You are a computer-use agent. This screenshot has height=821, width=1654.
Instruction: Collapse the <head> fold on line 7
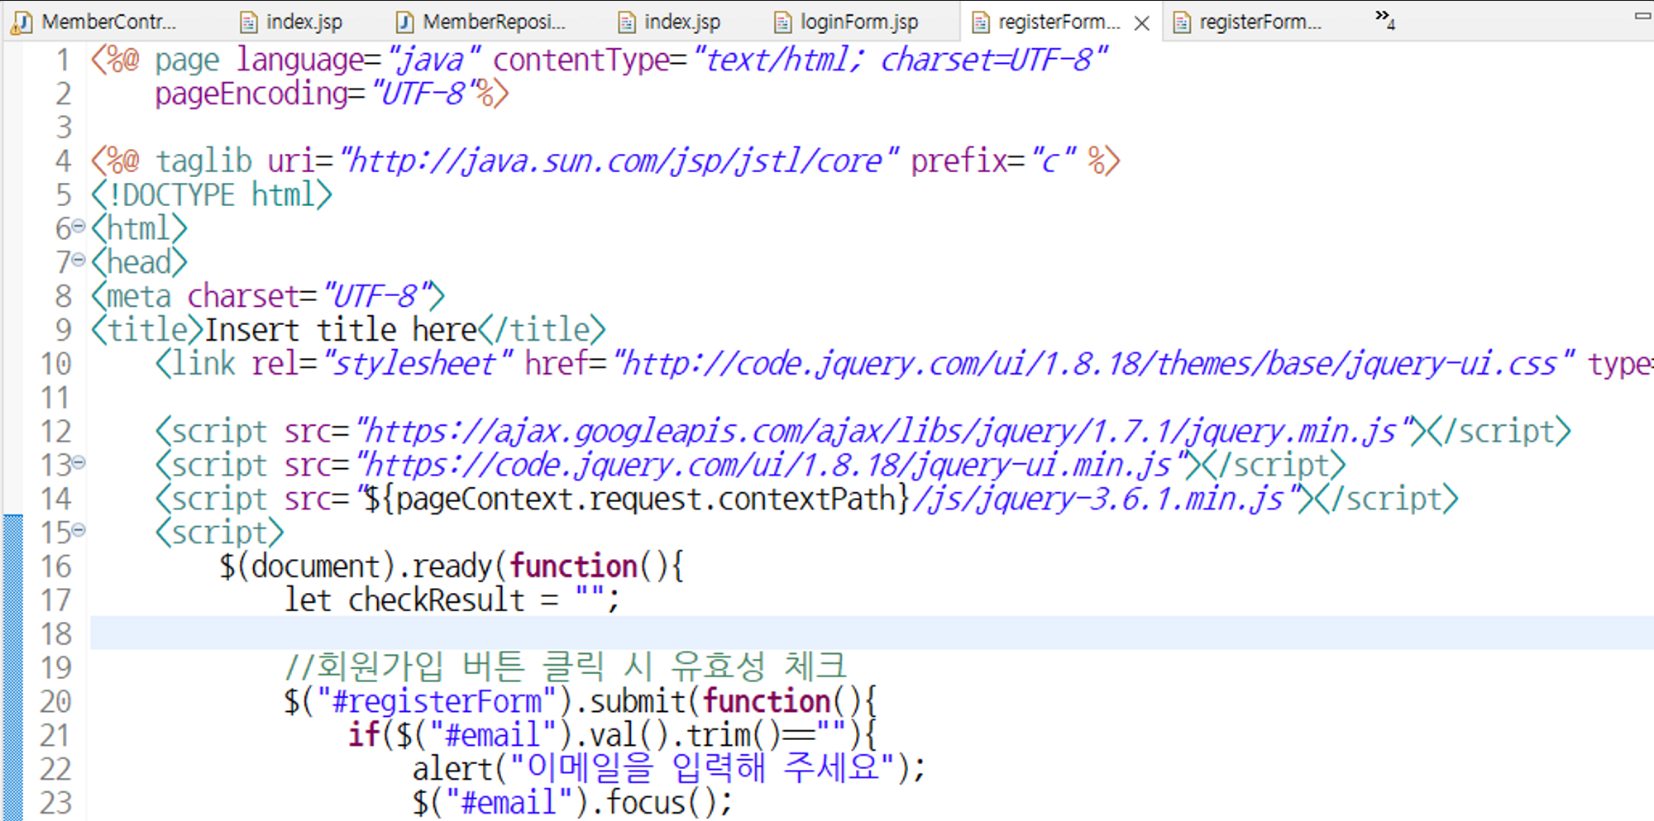[78, 260]
